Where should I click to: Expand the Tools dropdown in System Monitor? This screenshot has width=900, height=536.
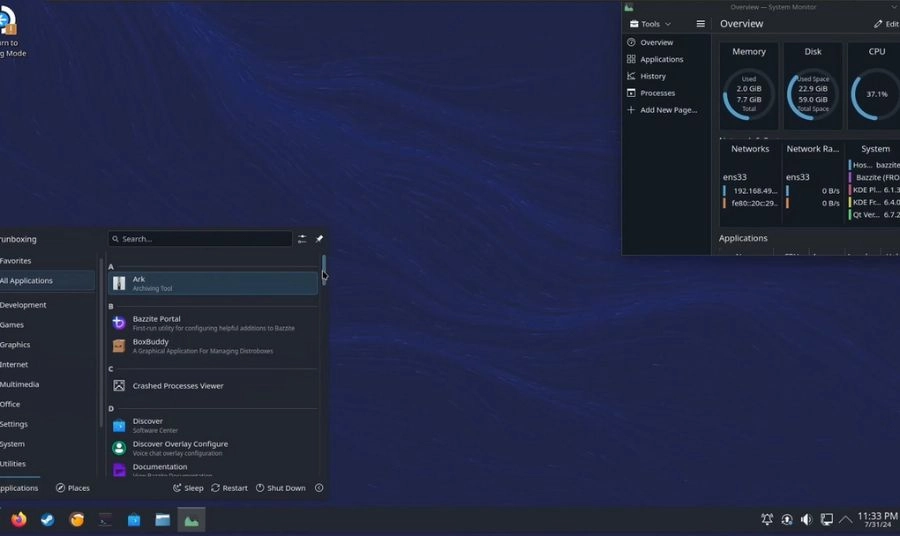(650, 24)
